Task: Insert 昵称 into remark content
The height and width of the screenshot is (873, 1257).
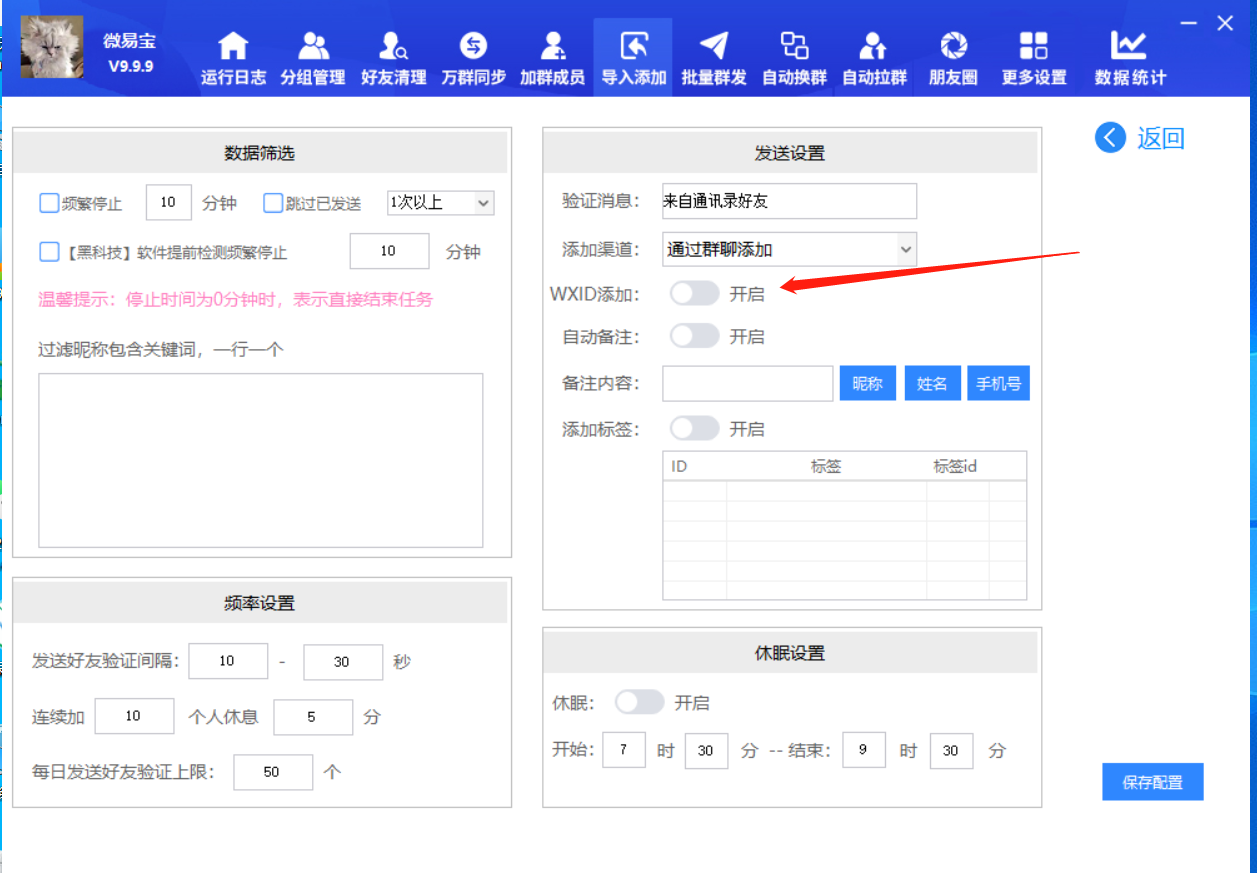Action: point(867,384)
